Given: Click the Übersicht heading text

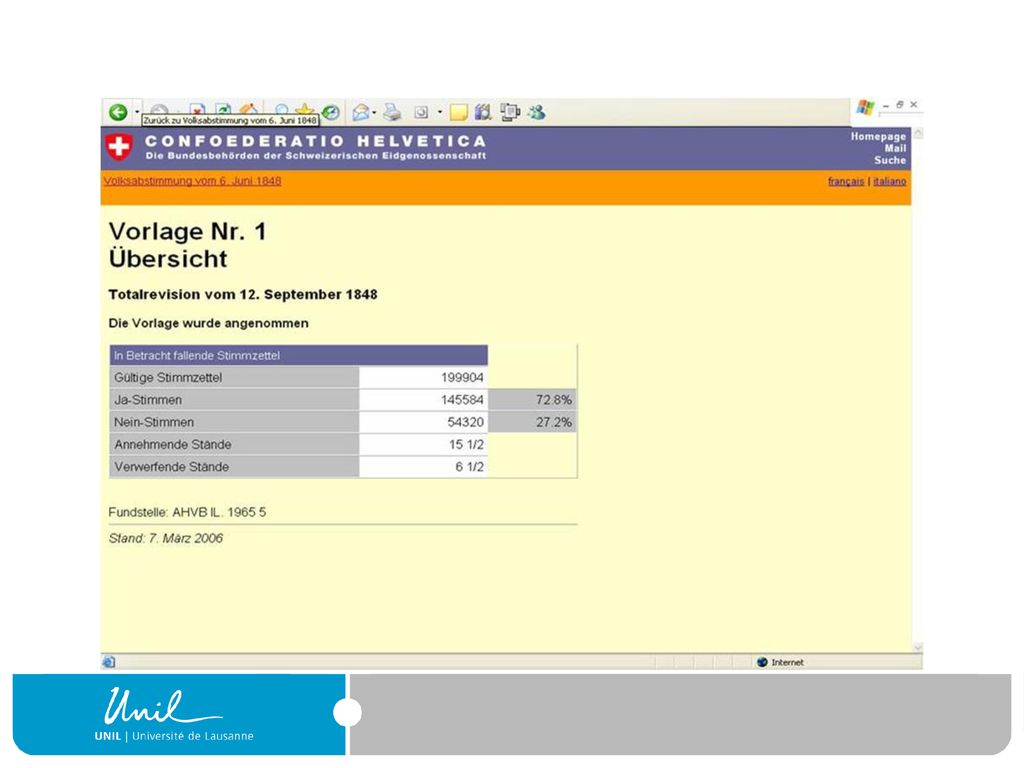Looking at the screenshot, I should pyautogui.click(x=168, y=259).
